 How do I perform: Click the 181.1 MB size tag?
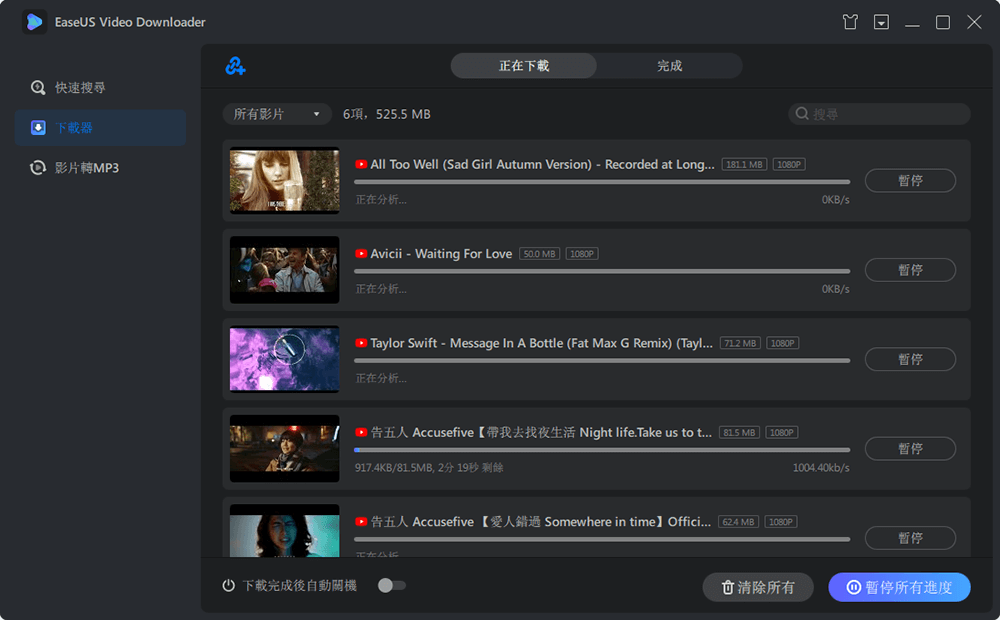744,165
